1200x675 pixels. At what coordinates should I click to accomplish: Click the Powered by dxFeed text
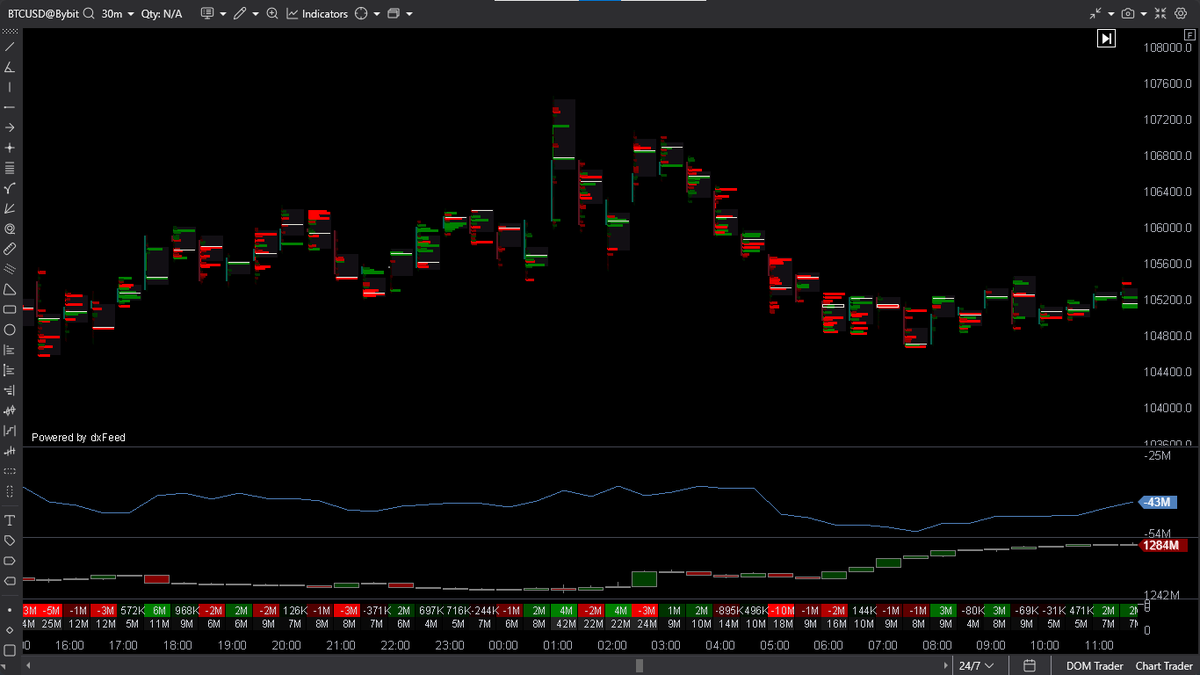pyautogui.click(x=78, y=437)
